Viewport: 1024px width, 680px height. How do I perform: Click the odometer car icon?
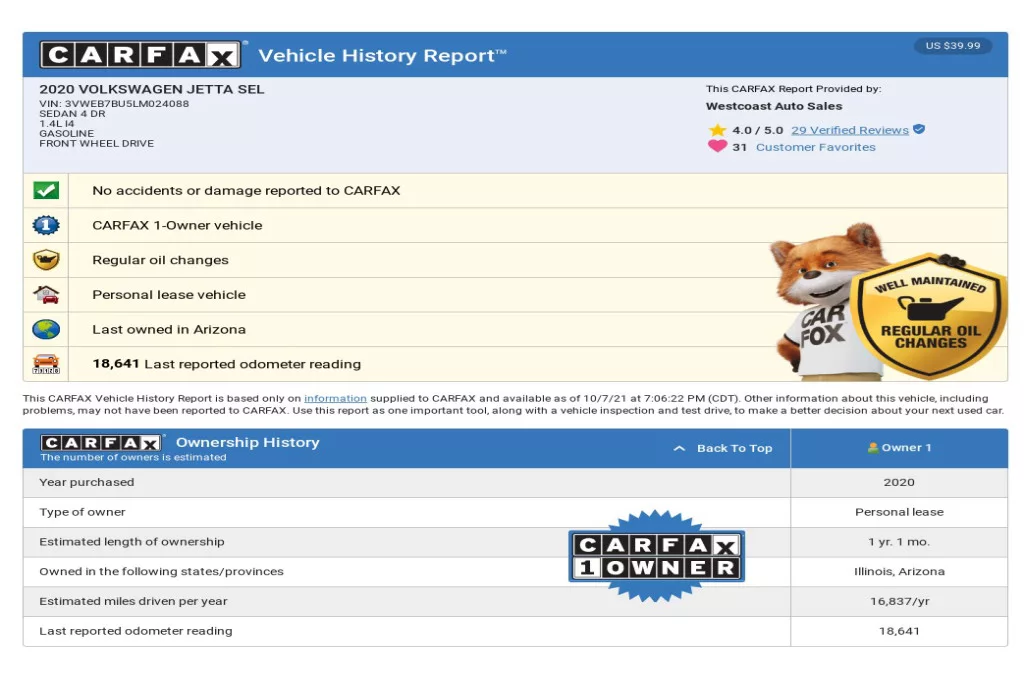point(46,364)
